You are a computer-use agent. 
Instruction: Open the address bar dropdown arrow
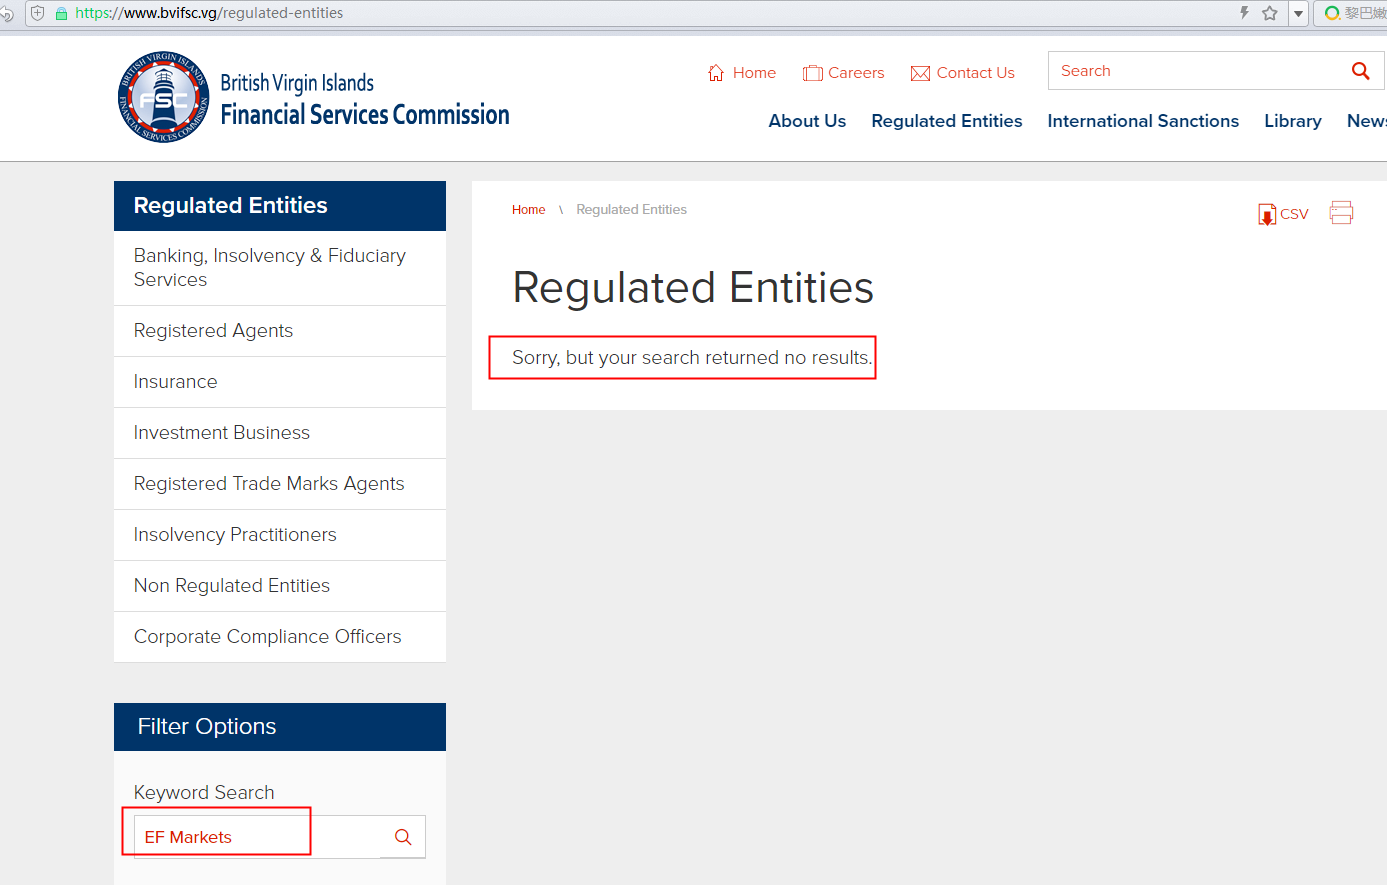pyautogui.click(x=1298, y=14)
